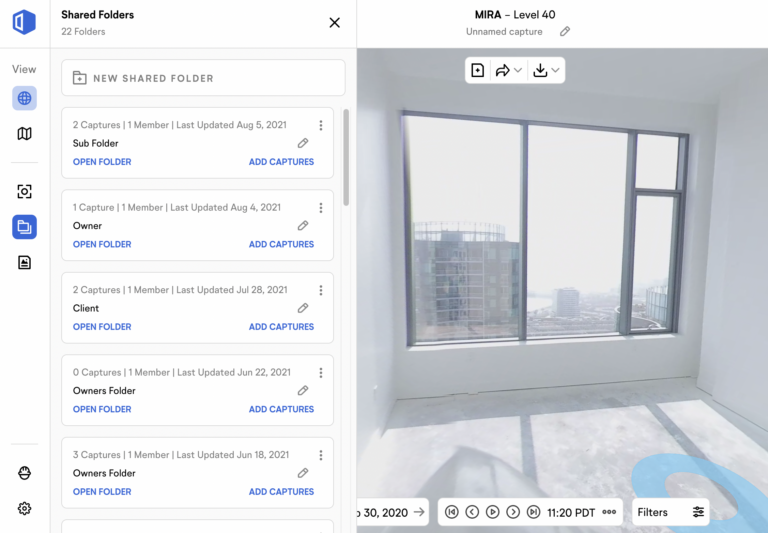Screen dimensions: 768x533
Task: Expand the download dropdown
Action: (x=546, y=70)
